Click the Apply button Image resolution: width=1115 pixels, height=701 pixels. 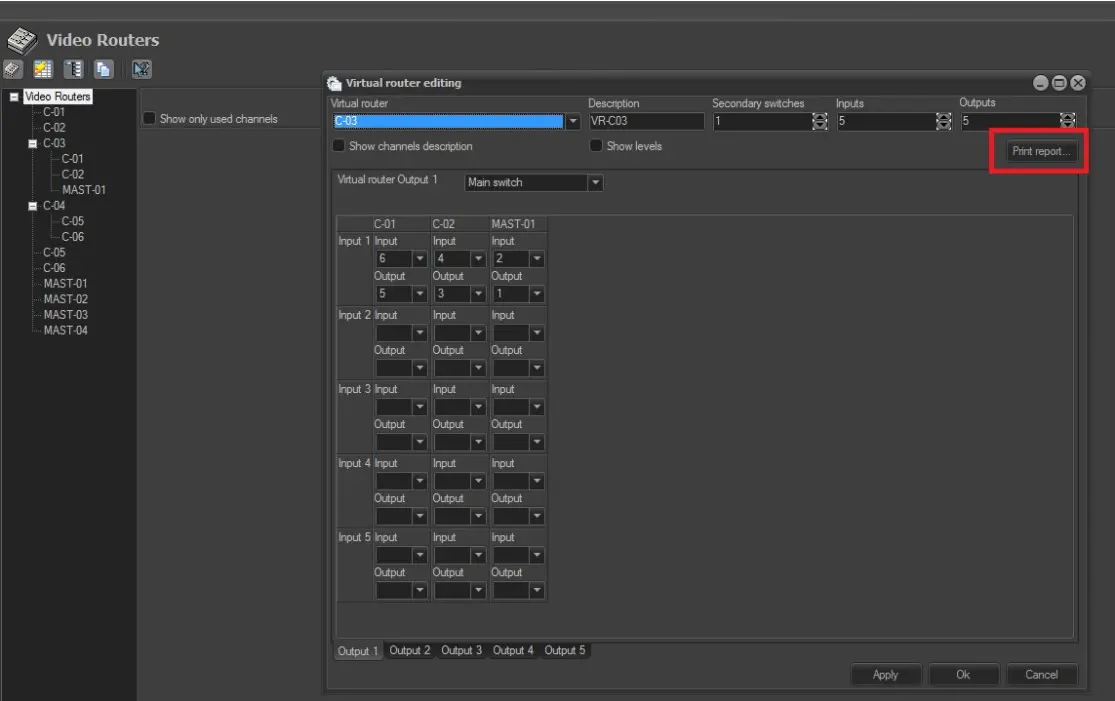(x=885, y=675)
